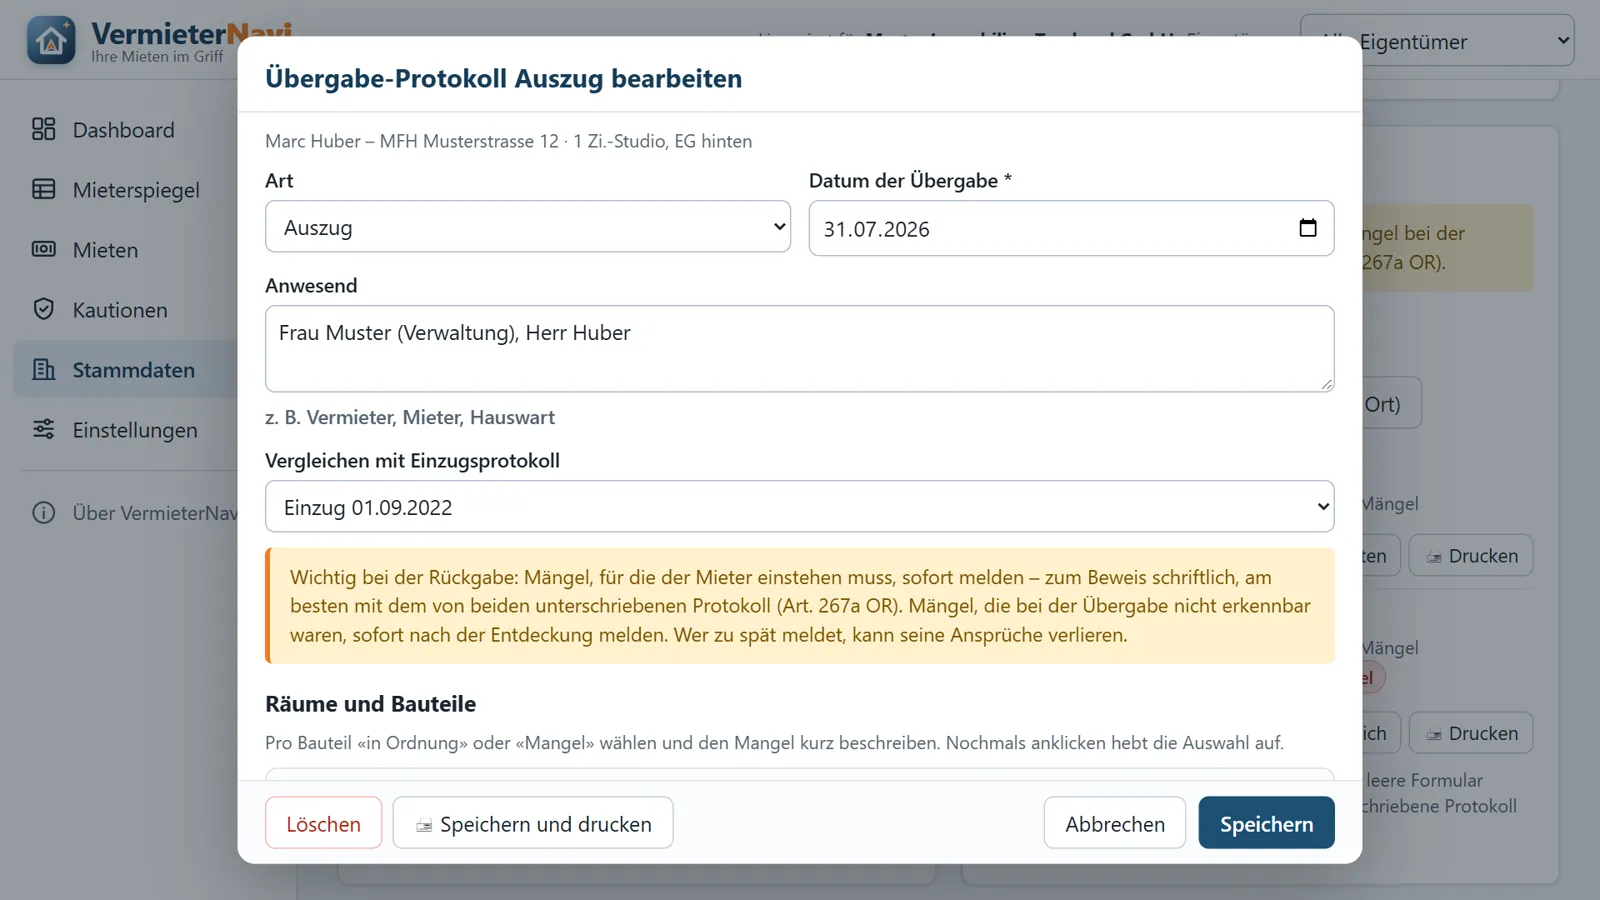Screen dimensions: 1600x900
Task: Open the Art dropdown showing Auszug
Action: pos(528,227)
